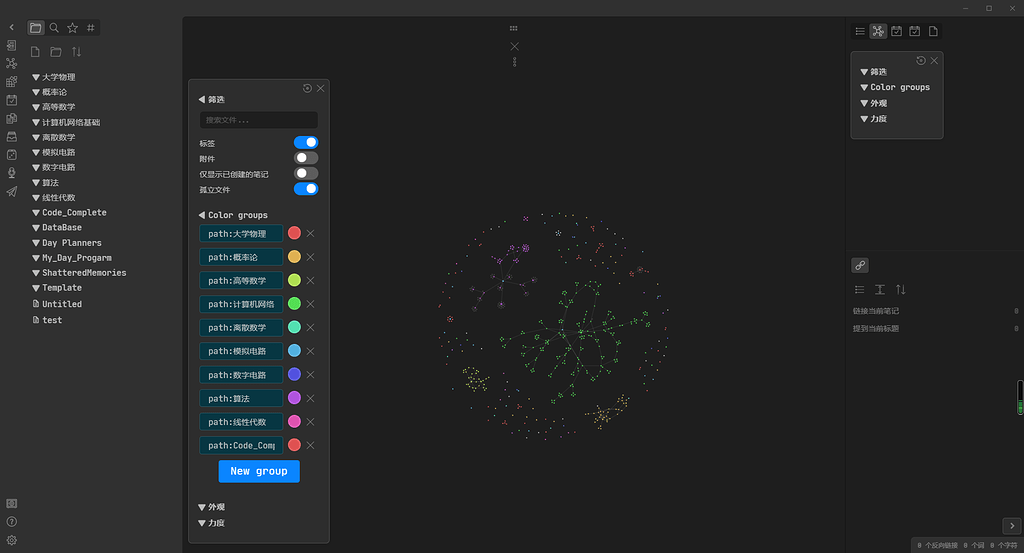Viewport: 1024px width, 553px height.
Task: Remove the path:算法 color group
Action: click(x=311, y=398)
